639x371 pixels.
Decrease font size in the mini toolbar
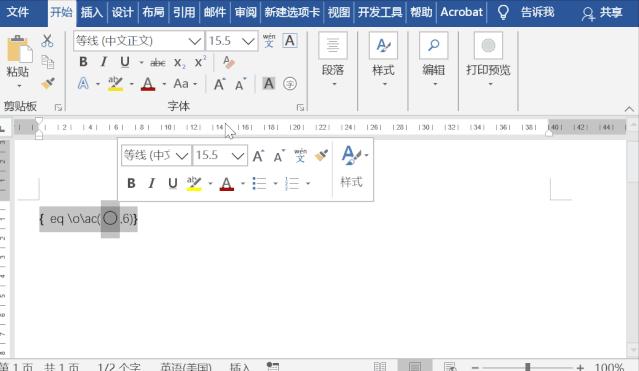(x=279, y=156)
